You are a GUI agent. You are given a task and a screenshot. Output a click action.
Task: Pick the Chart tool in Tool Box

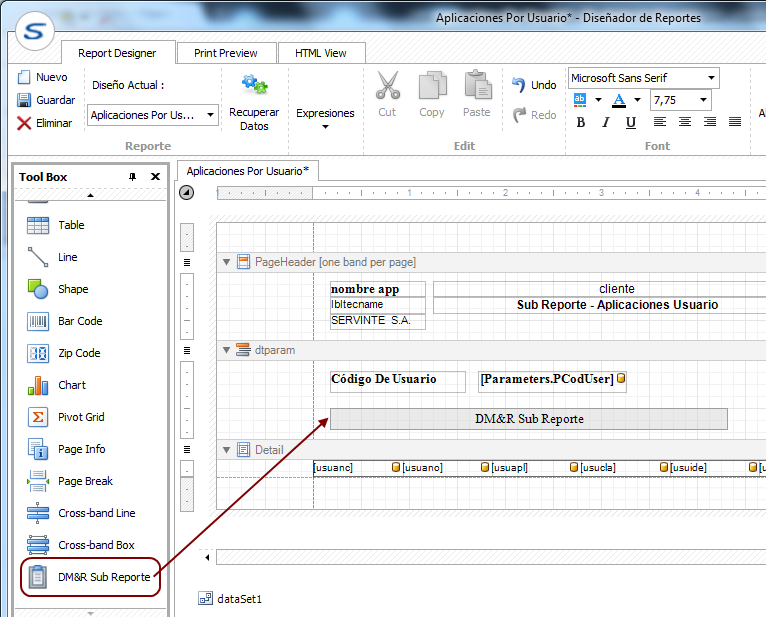click(x=71, y=385)
